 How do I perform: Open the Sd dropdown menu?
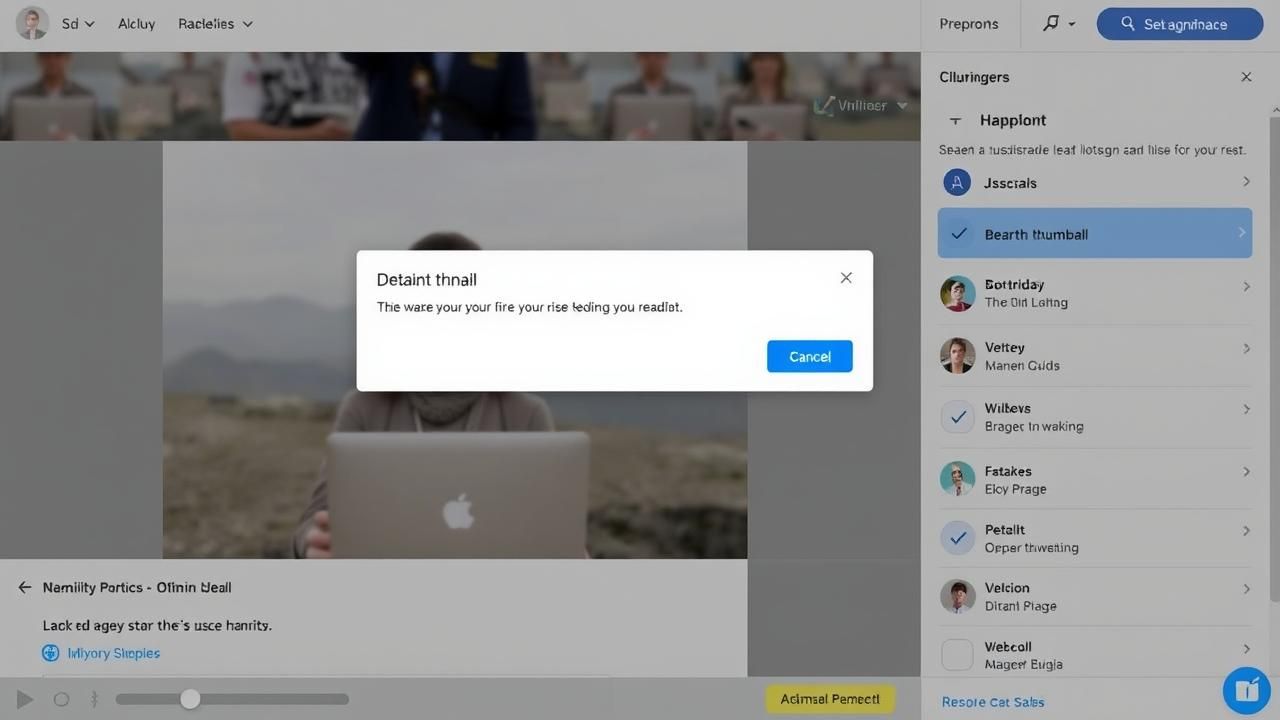[78, 23]
